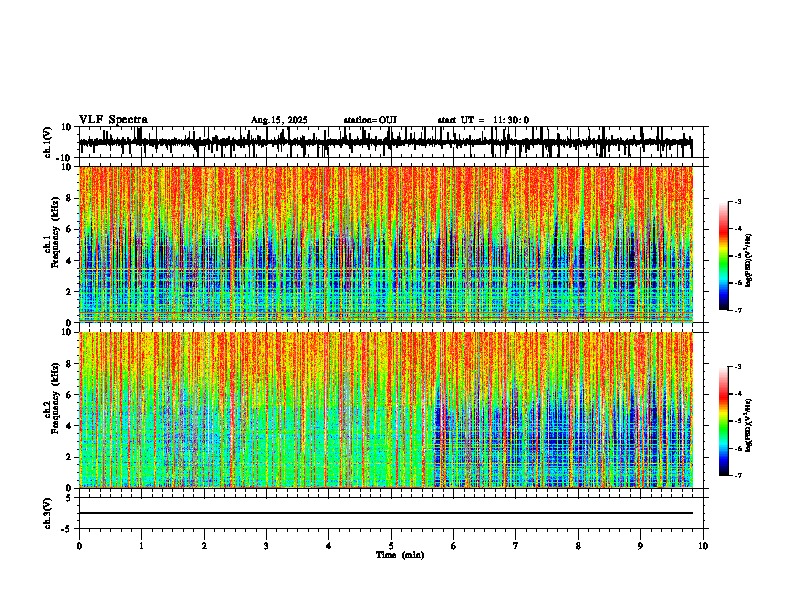
Task: Click the ch.2 color bar log(PSD) unit label
Action: [x=748, y=425]
